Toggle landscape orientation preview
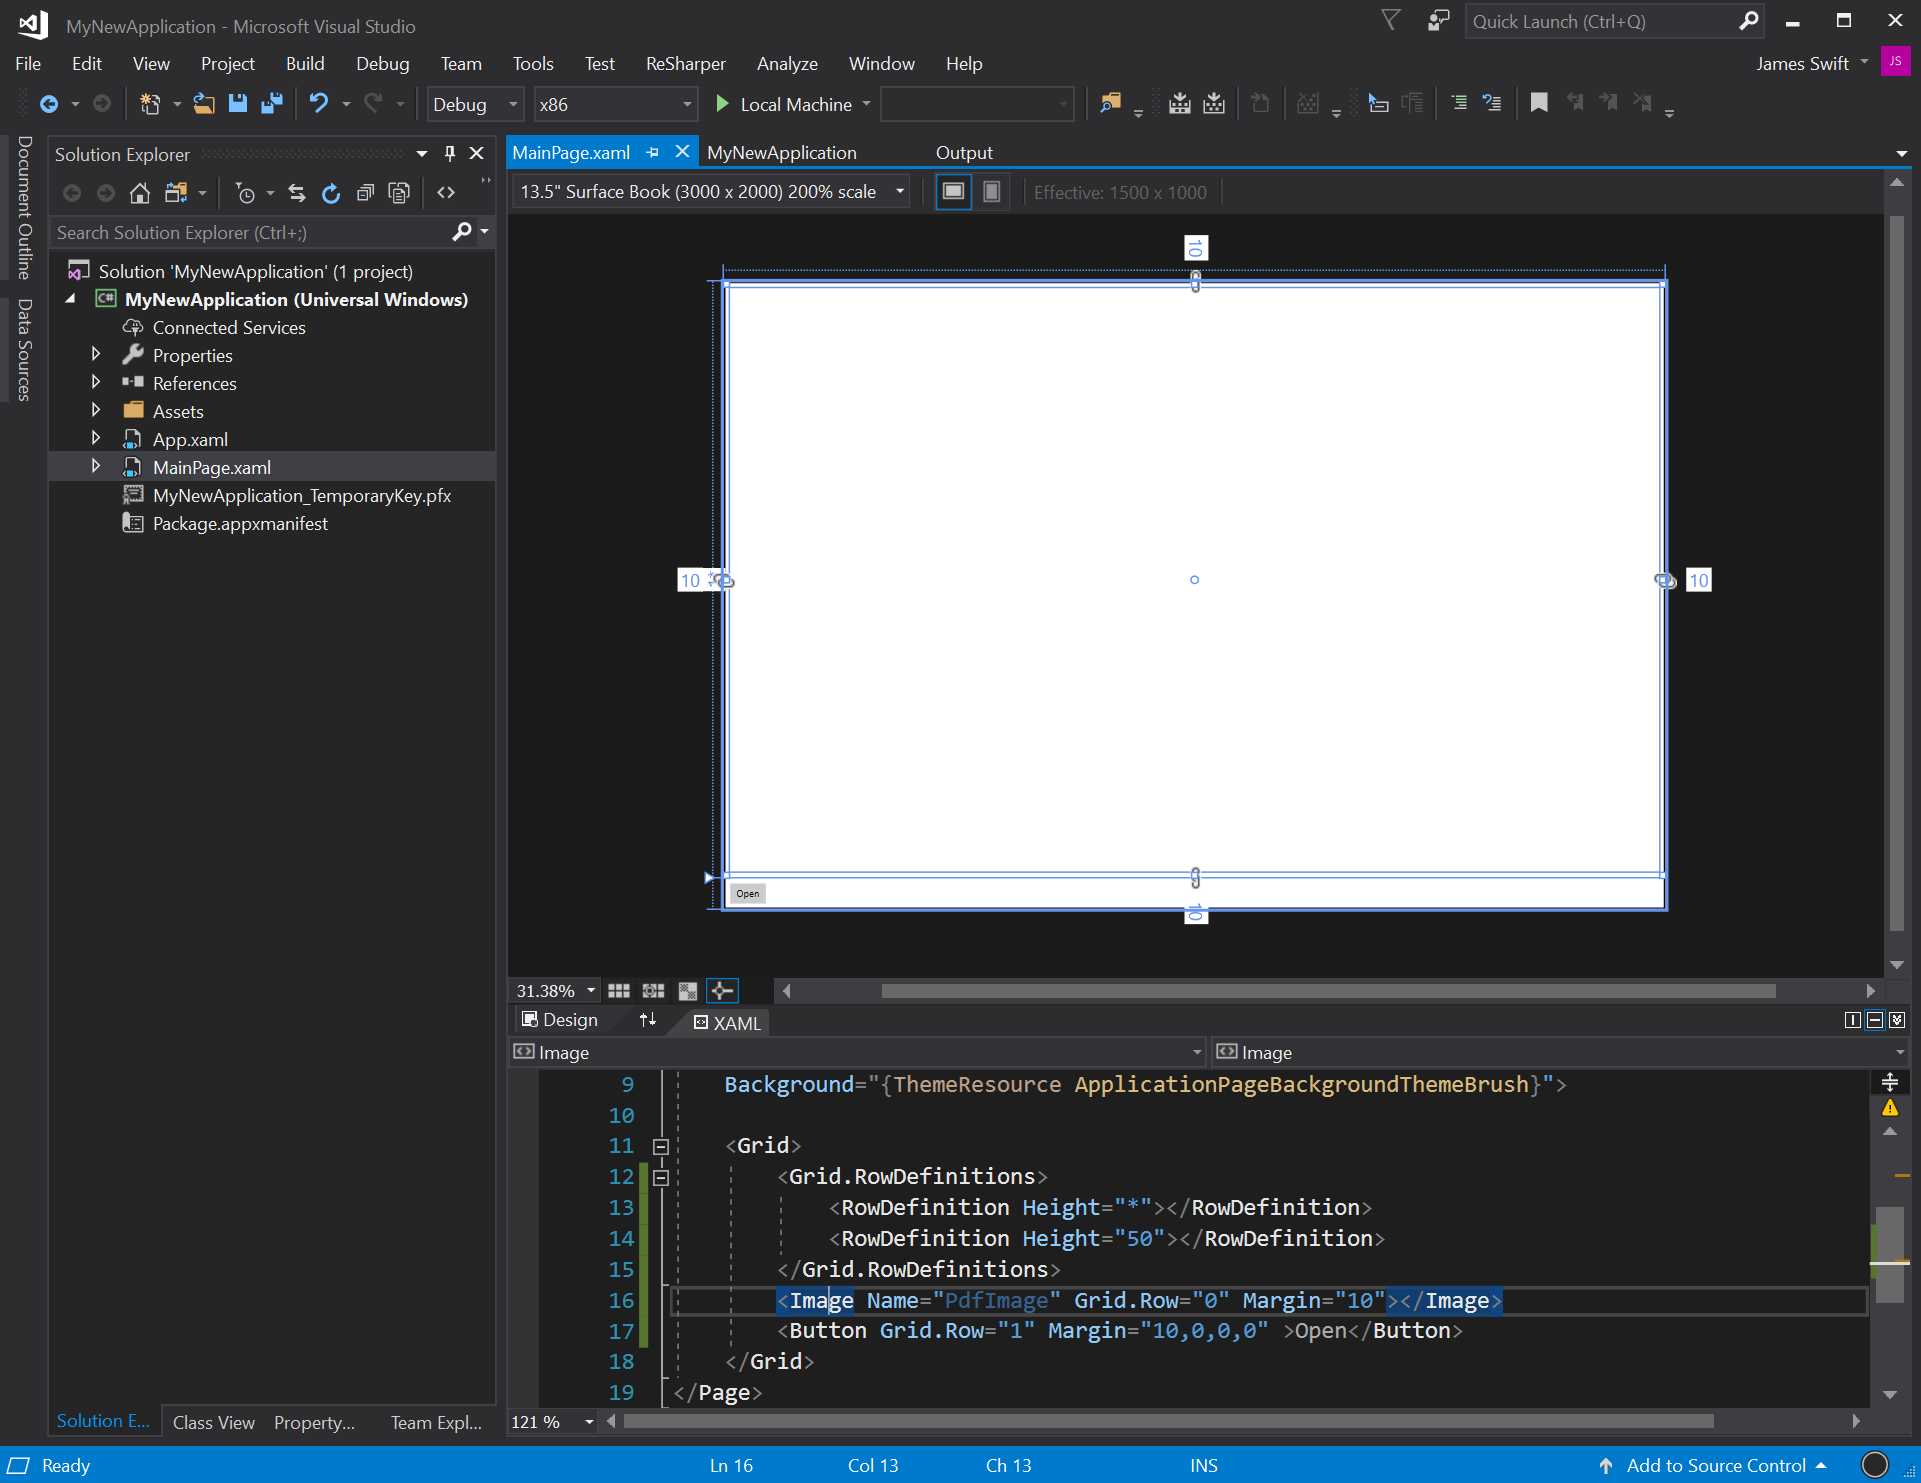1921x1483 pixels. point(953,191)
